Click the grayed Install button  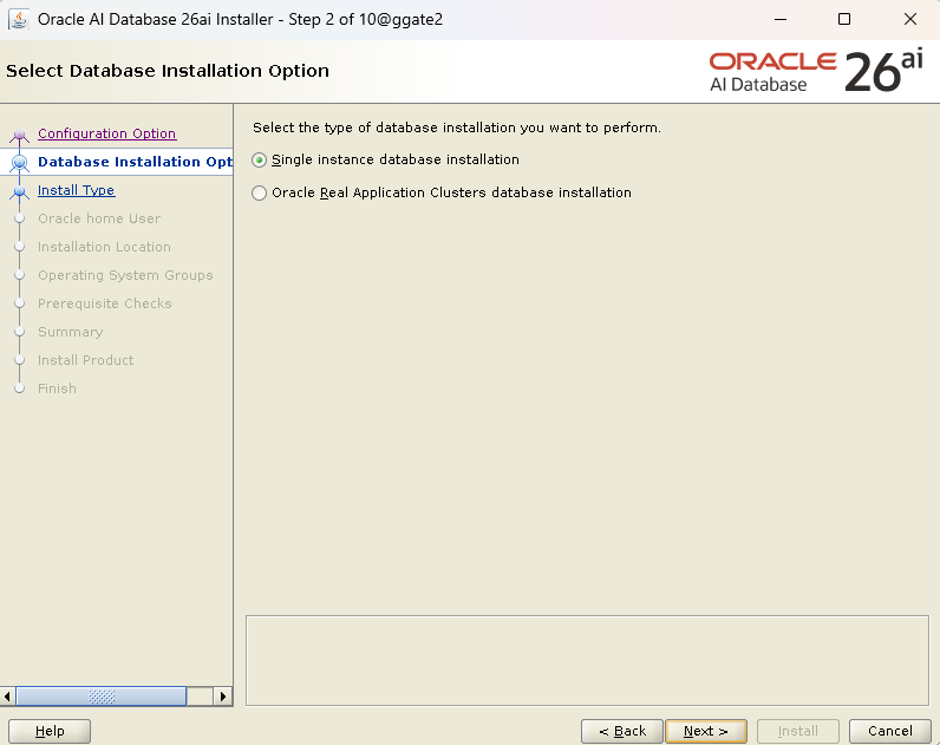pos(797,731)
